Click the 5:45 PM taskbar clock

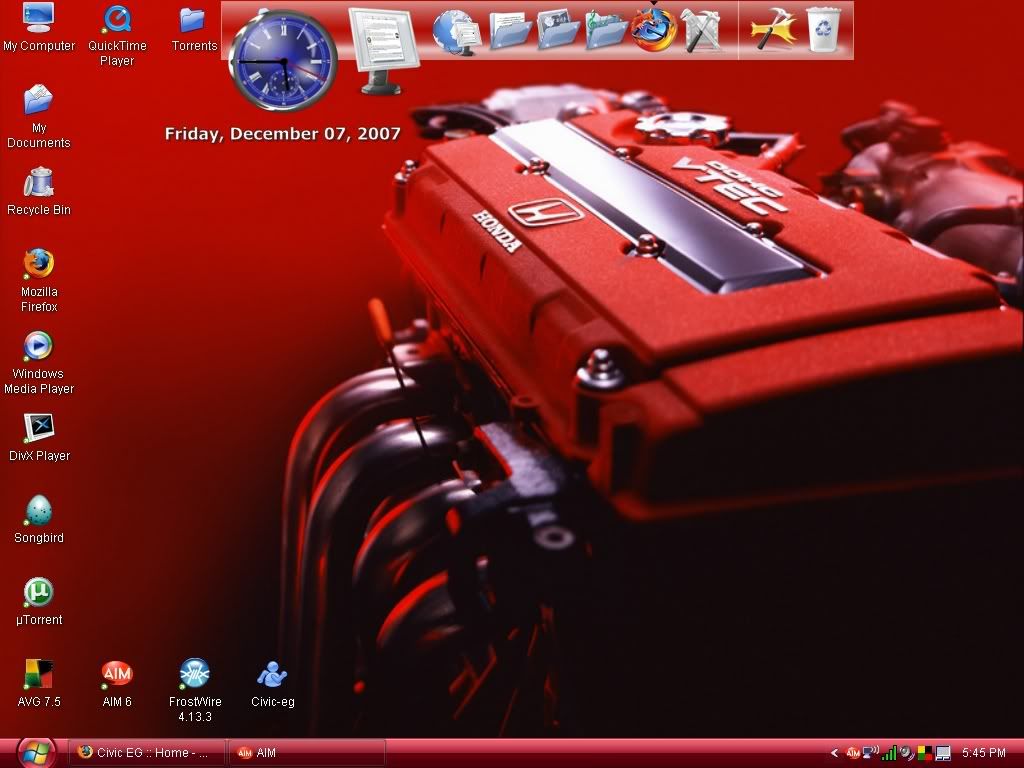(984, 753)
